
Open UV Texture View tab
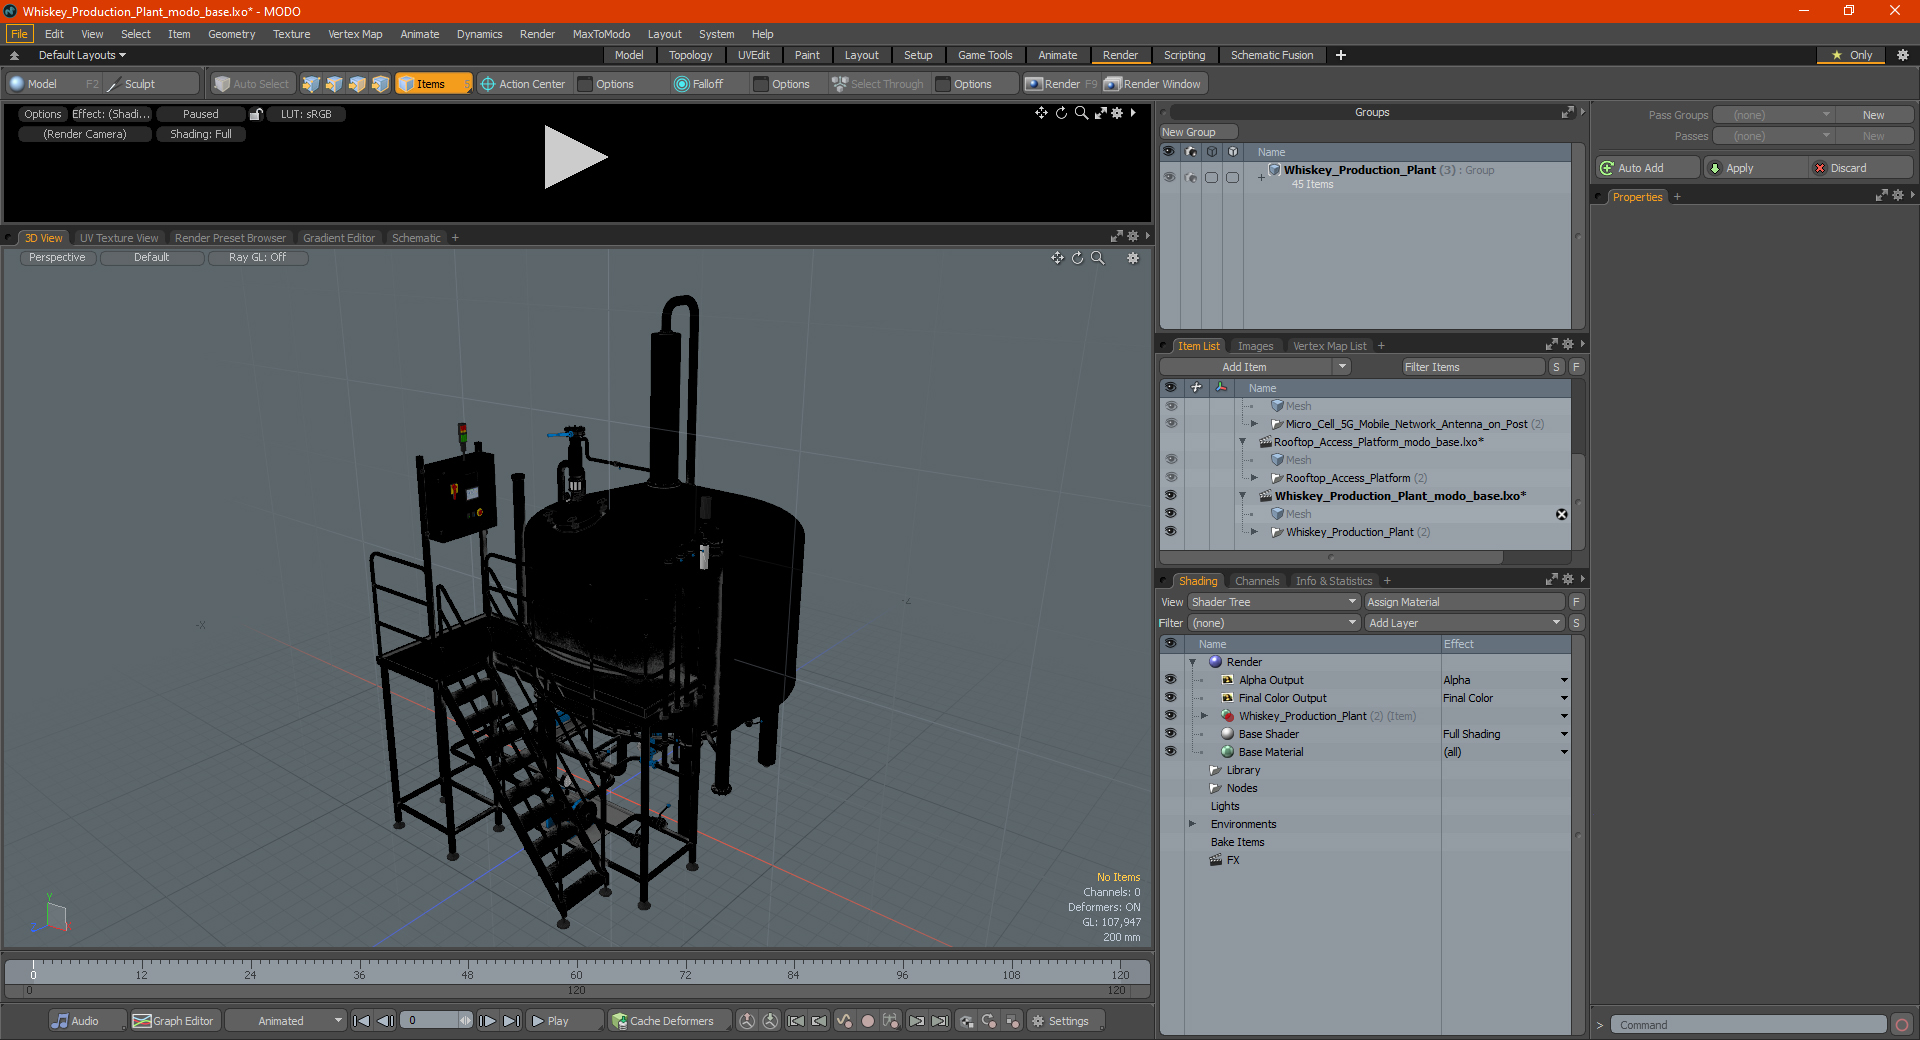click(119, 238)
